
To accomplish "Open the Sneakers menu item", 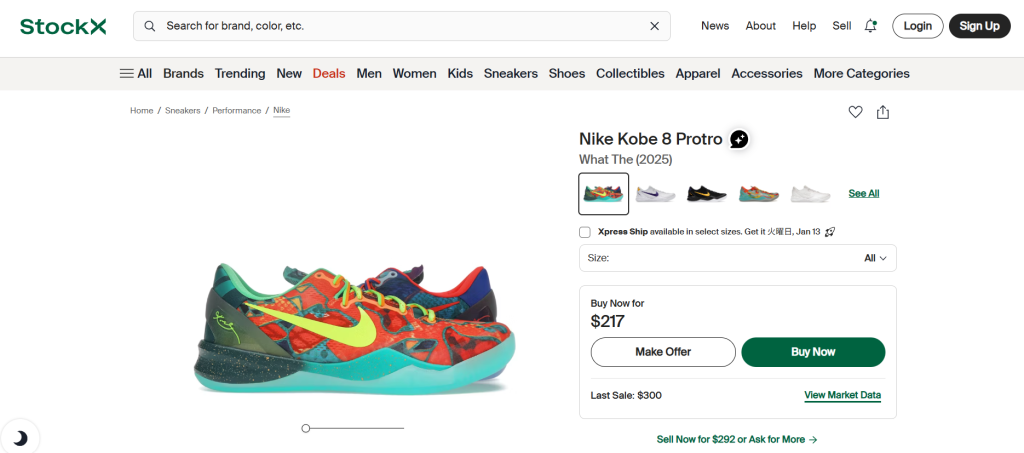I will point(511,73).
